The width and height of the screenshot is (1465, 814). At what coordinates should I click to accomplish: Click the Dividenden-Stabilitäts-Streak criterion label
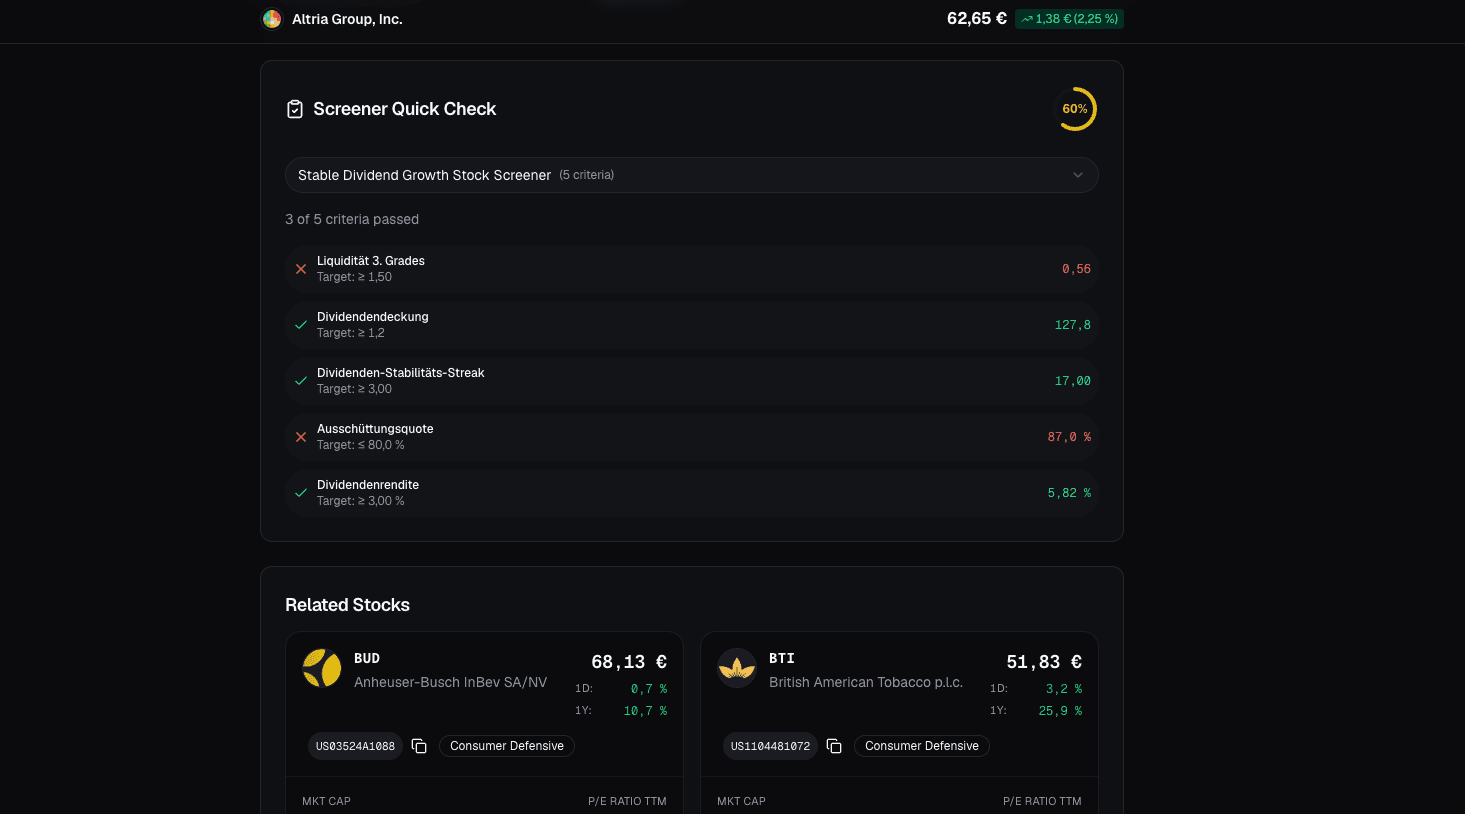[x=401, y=373]
